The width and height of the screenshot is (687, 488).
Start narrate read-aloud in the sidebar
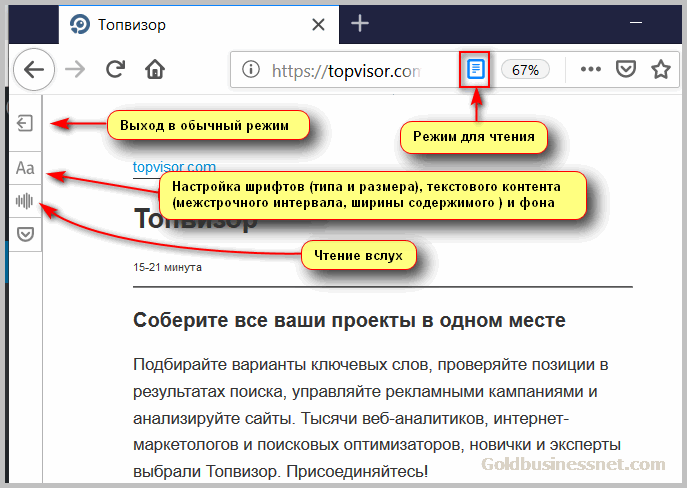coord(25,201)
